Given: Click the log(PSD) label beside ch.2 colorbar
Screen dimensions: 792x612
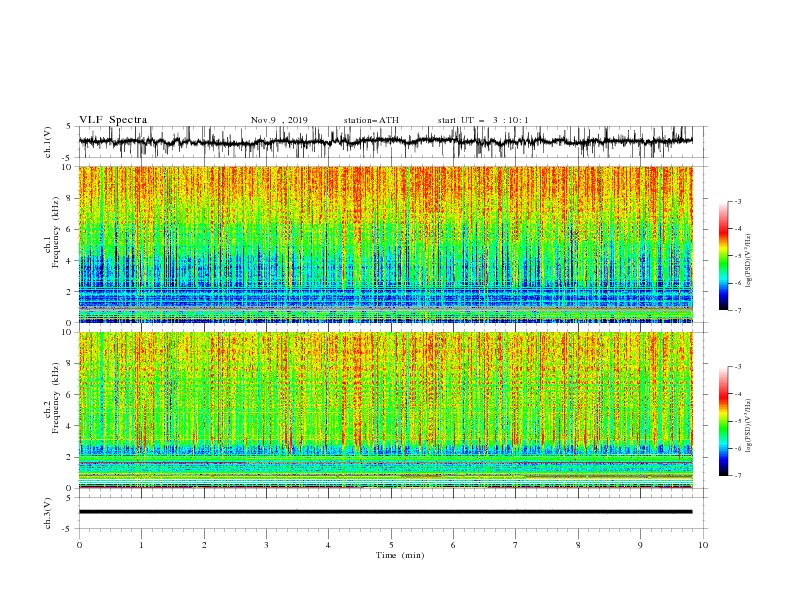Looking at the screenshot, I should click(x=749, y=426).
